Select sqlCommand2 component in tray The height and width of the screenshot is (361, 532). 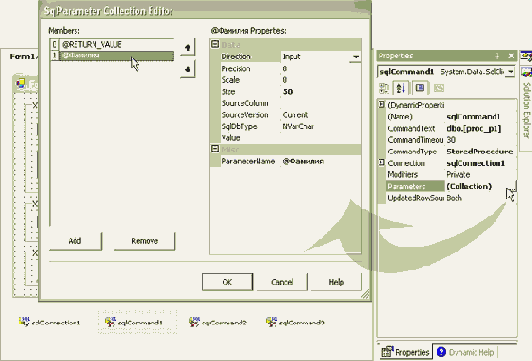217,322
